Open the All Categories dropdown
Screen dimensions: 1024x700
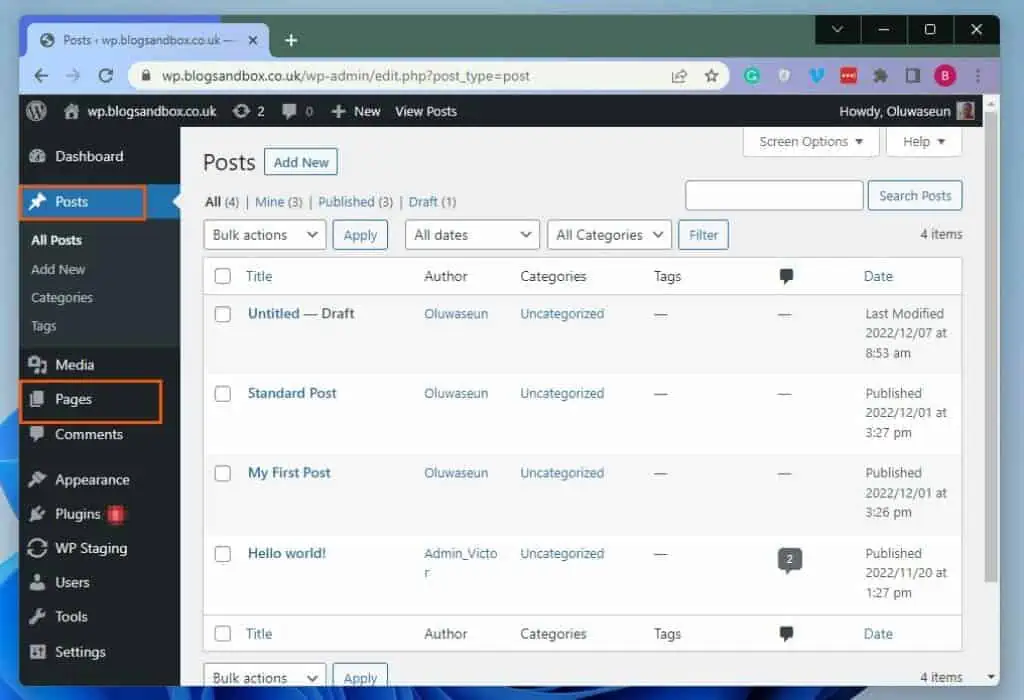point(609,234)
